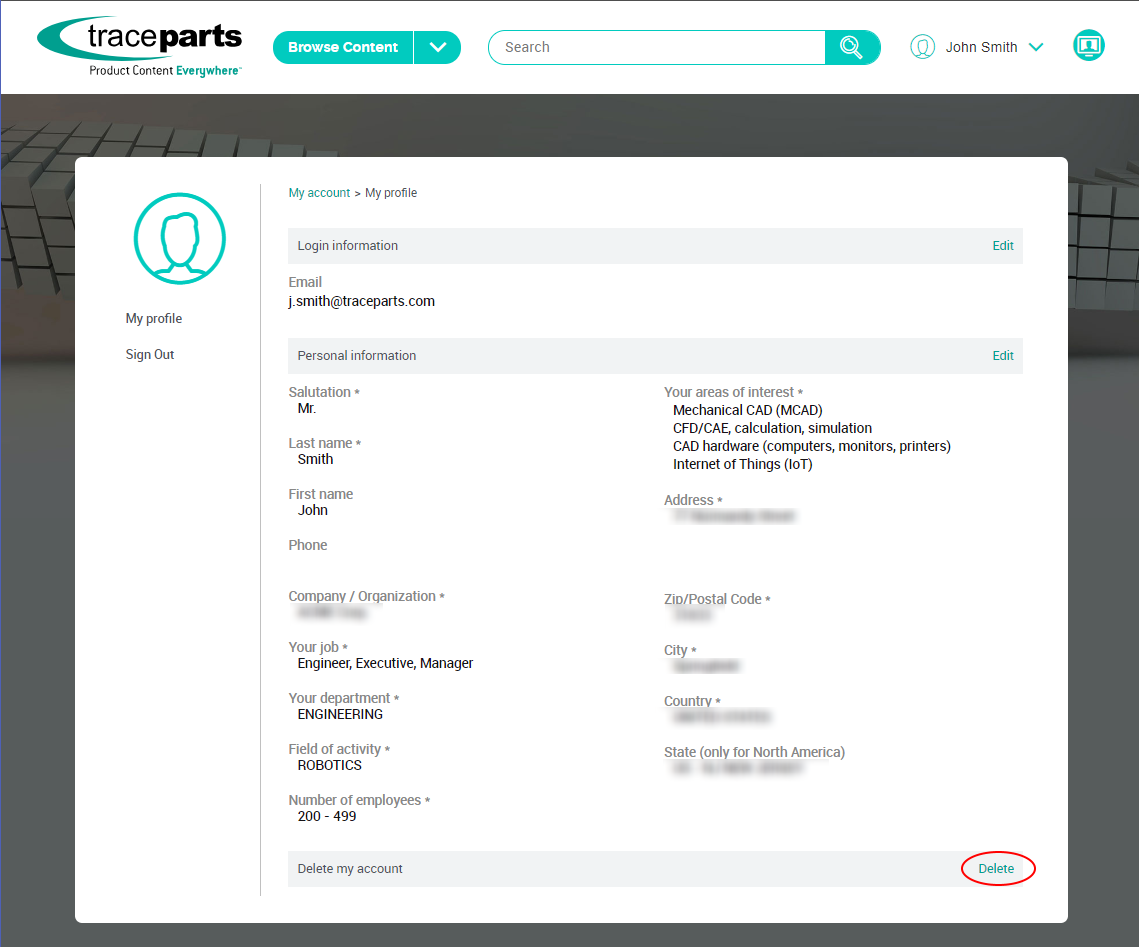This screenshot has width=1139, height=947.
Task: Edit the Personal information section
Action: (1002, 356)
